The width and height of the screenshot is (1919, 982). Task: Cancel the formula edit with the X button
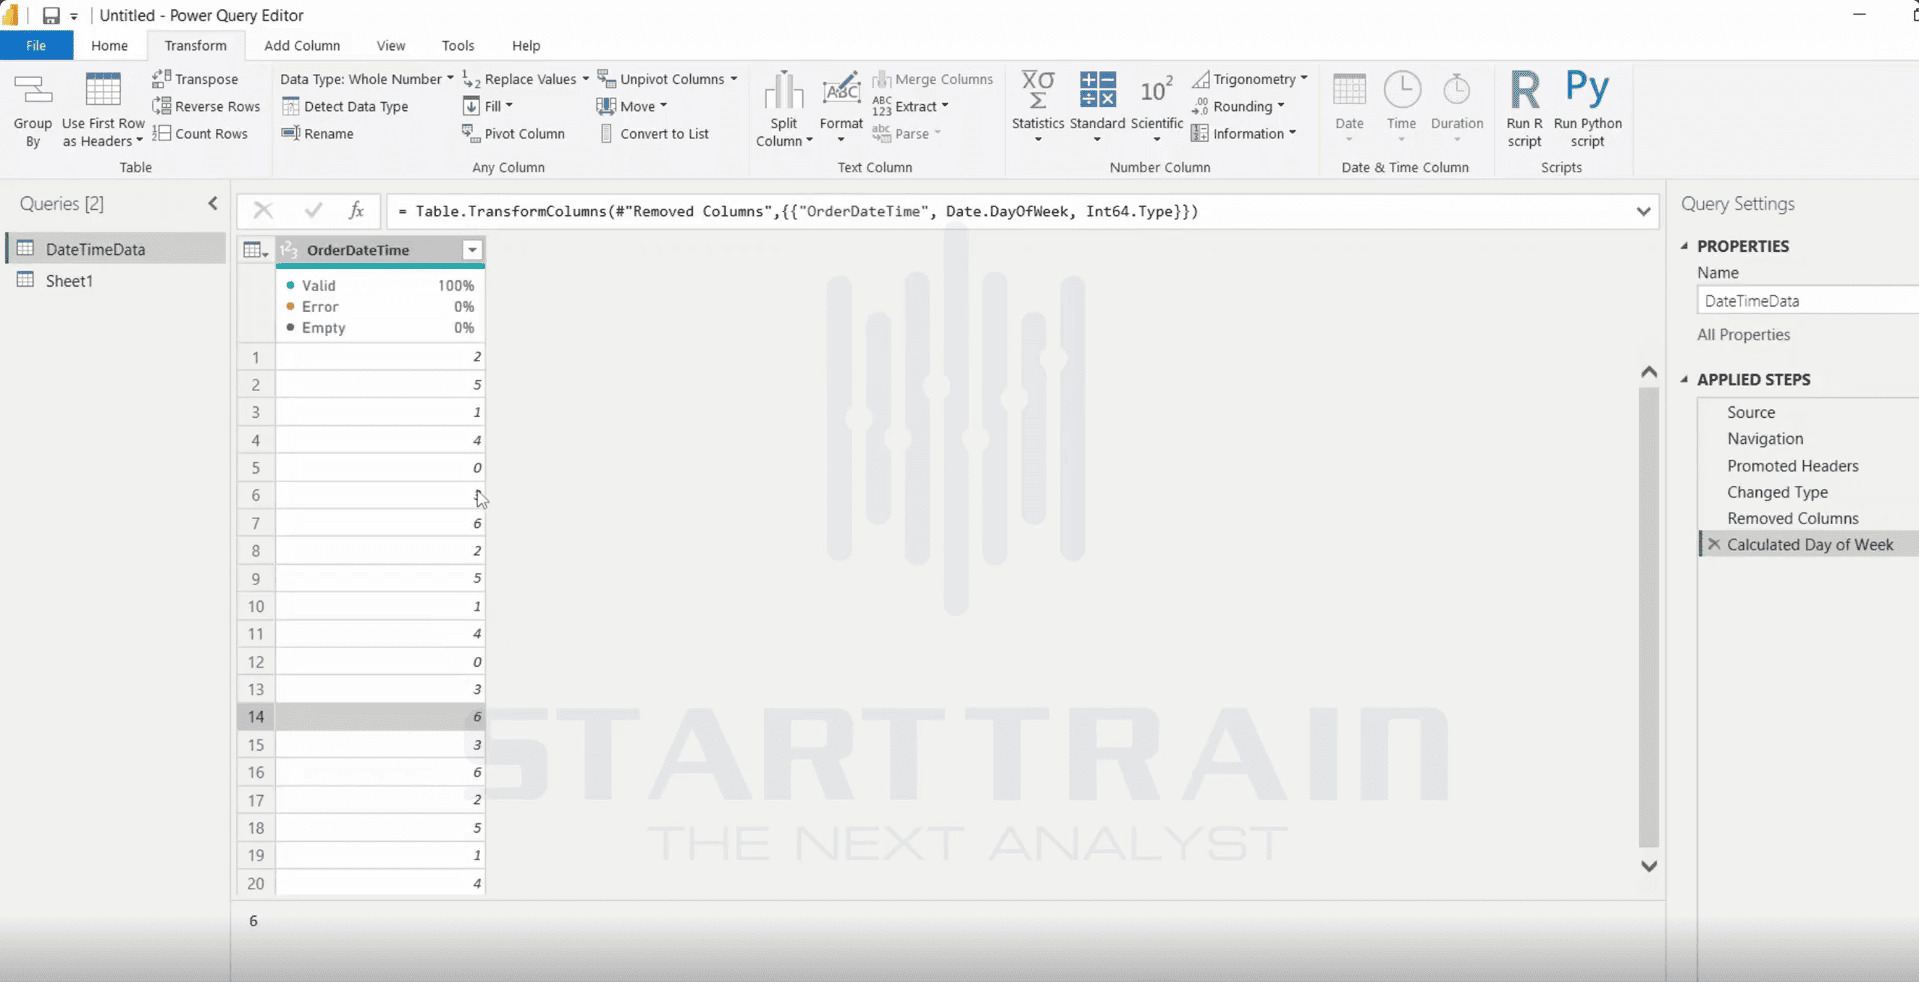click(x=263, y=210)
